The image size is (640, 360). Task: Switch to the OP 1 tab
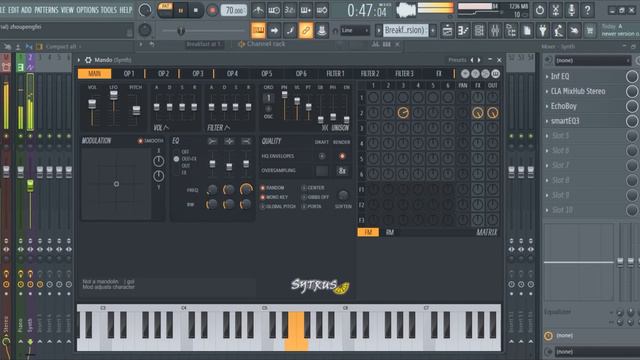(129, 73)
